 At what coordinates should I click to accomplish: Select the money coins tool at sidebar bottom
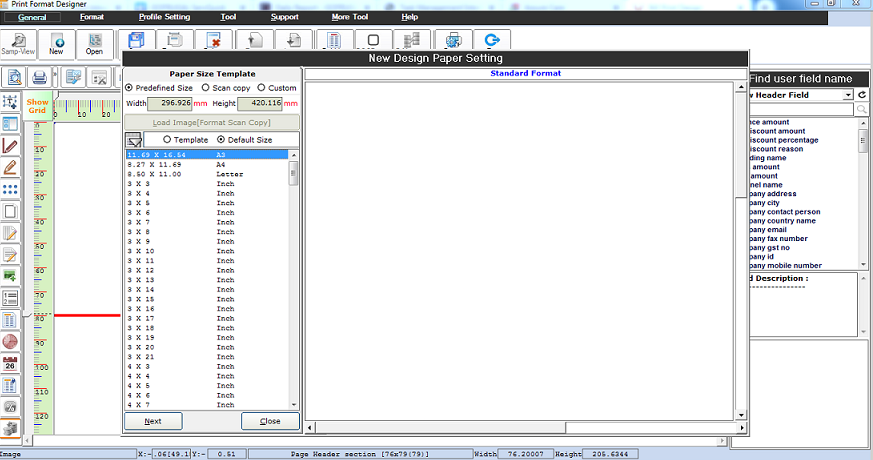[x=10, y=428]
